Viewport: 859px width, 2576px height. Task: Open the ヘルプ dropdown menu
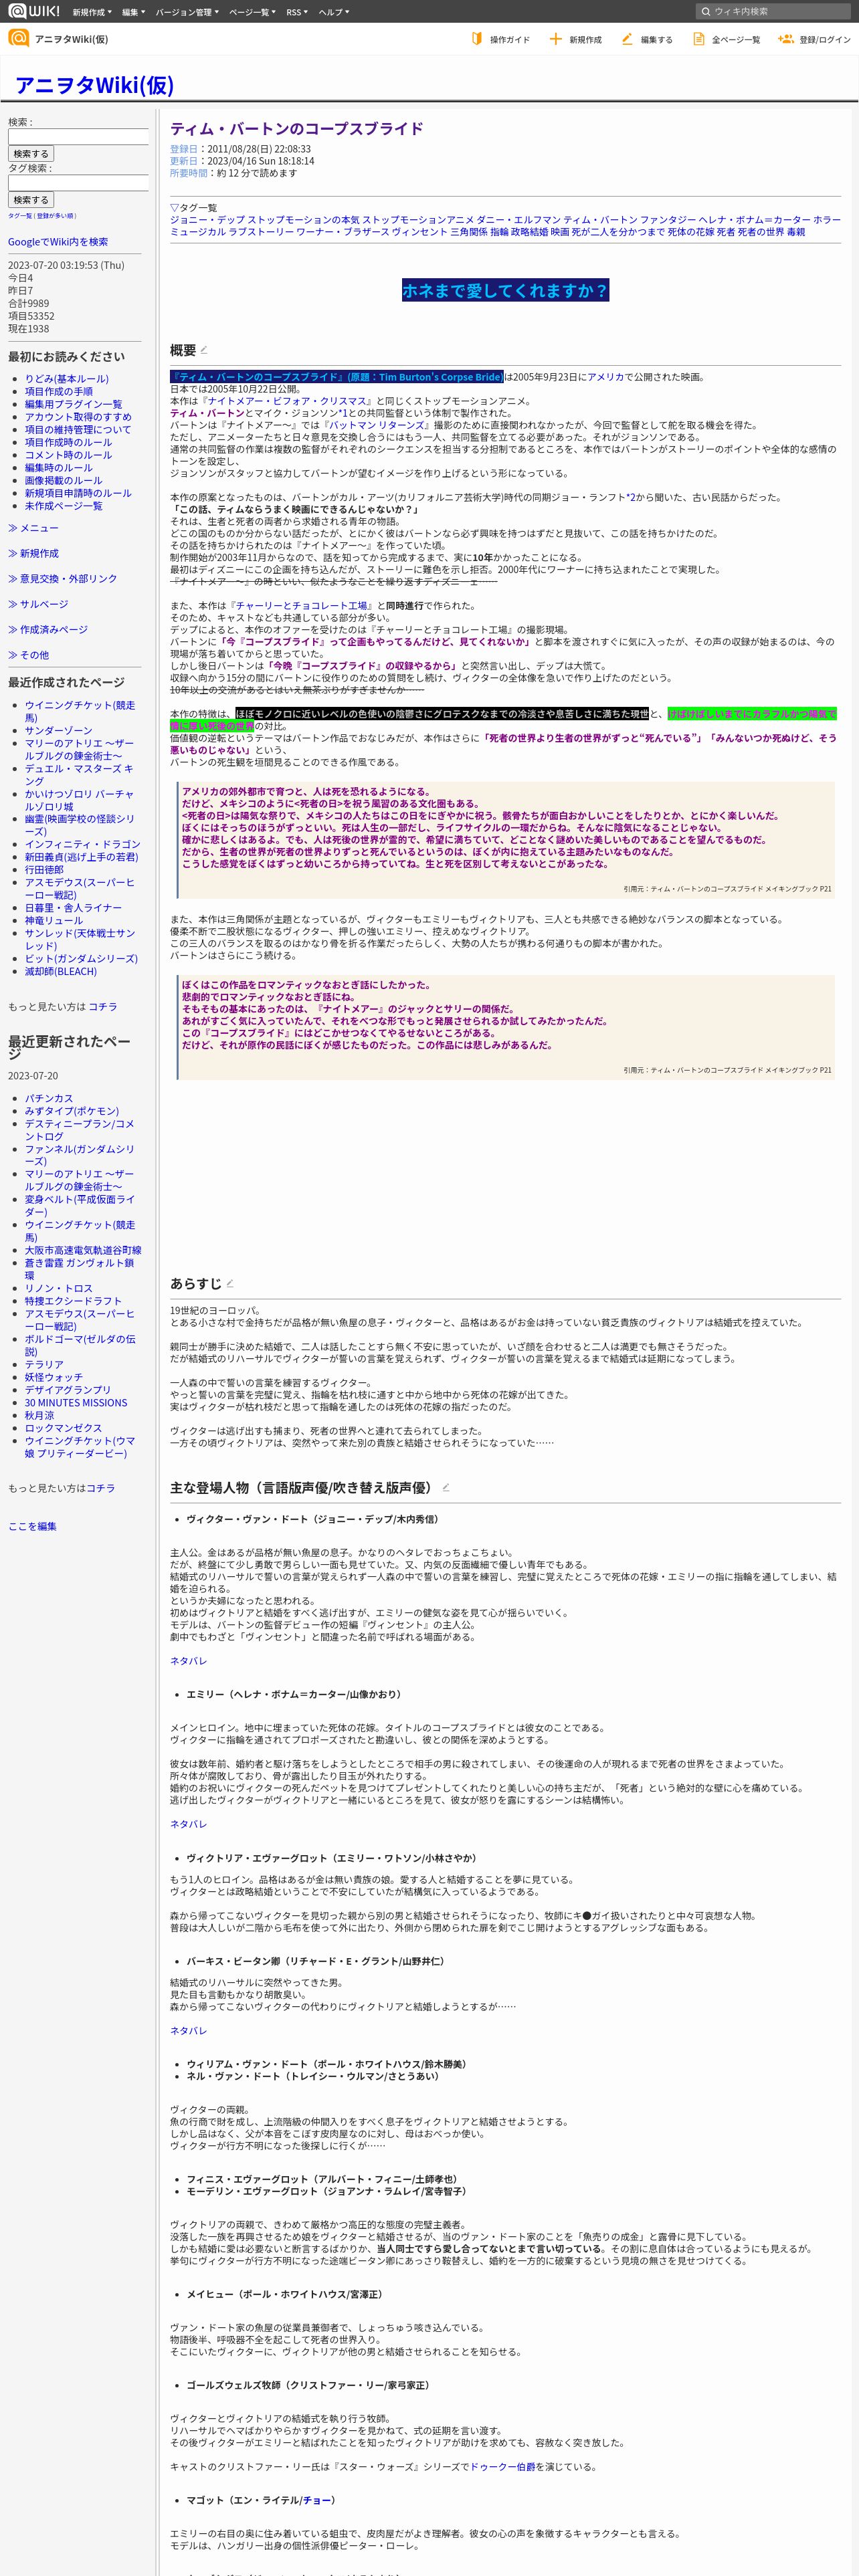(334, 12)
